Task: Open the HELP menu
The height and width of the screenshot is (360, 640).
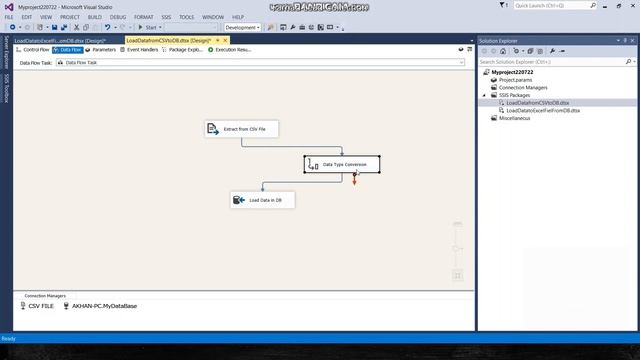Action: point(238,17)
